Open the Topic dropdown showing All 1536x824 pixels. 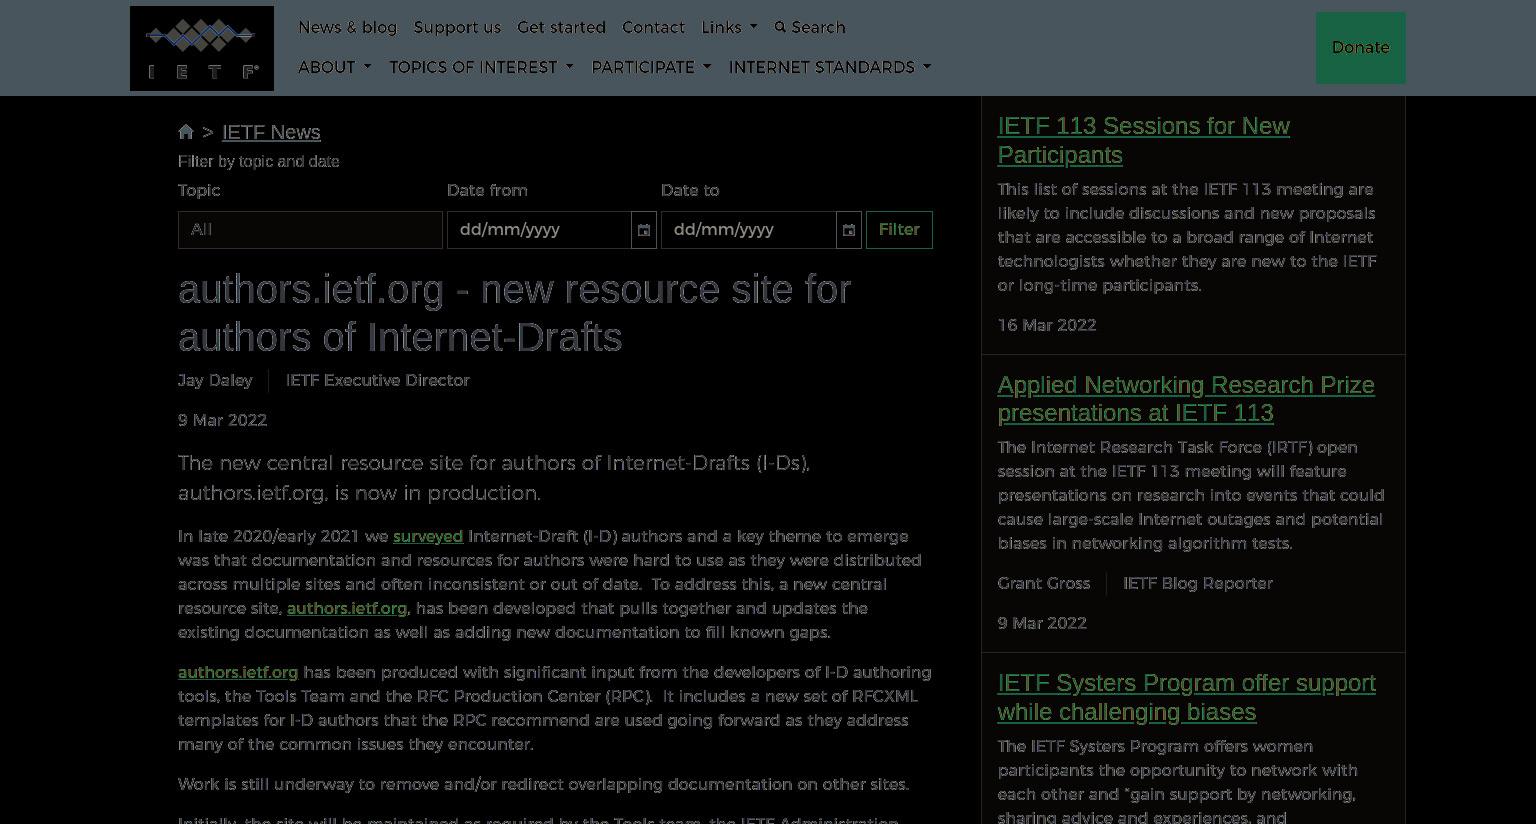tap(310, 230)
